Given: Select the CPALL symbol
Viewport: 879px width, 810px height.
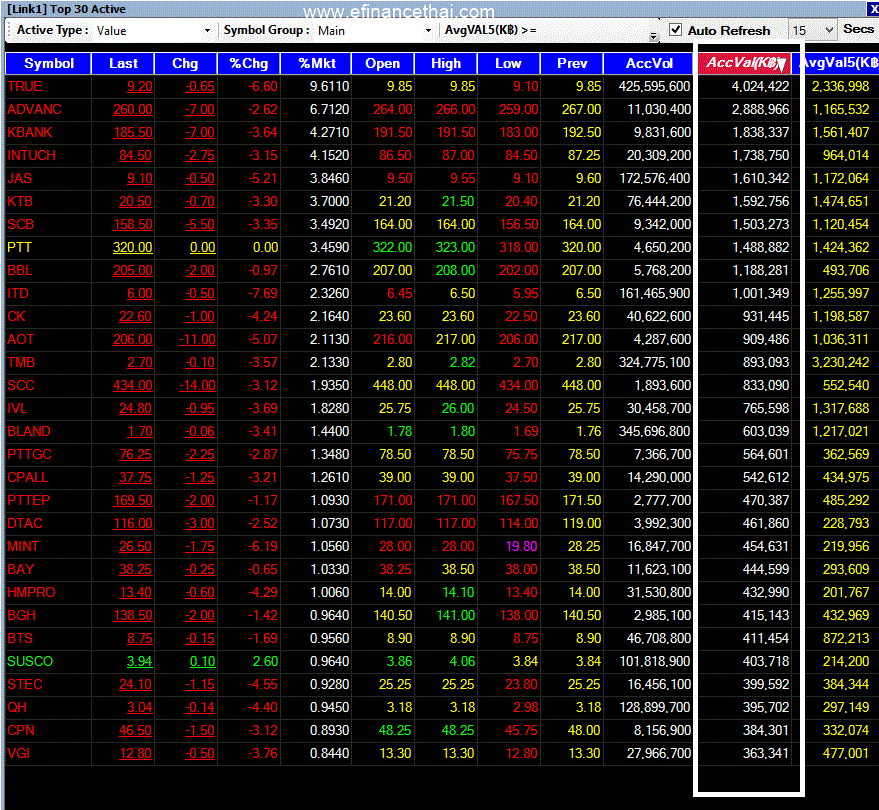Looking at the screenshot, I should click(x=28, y=477).
